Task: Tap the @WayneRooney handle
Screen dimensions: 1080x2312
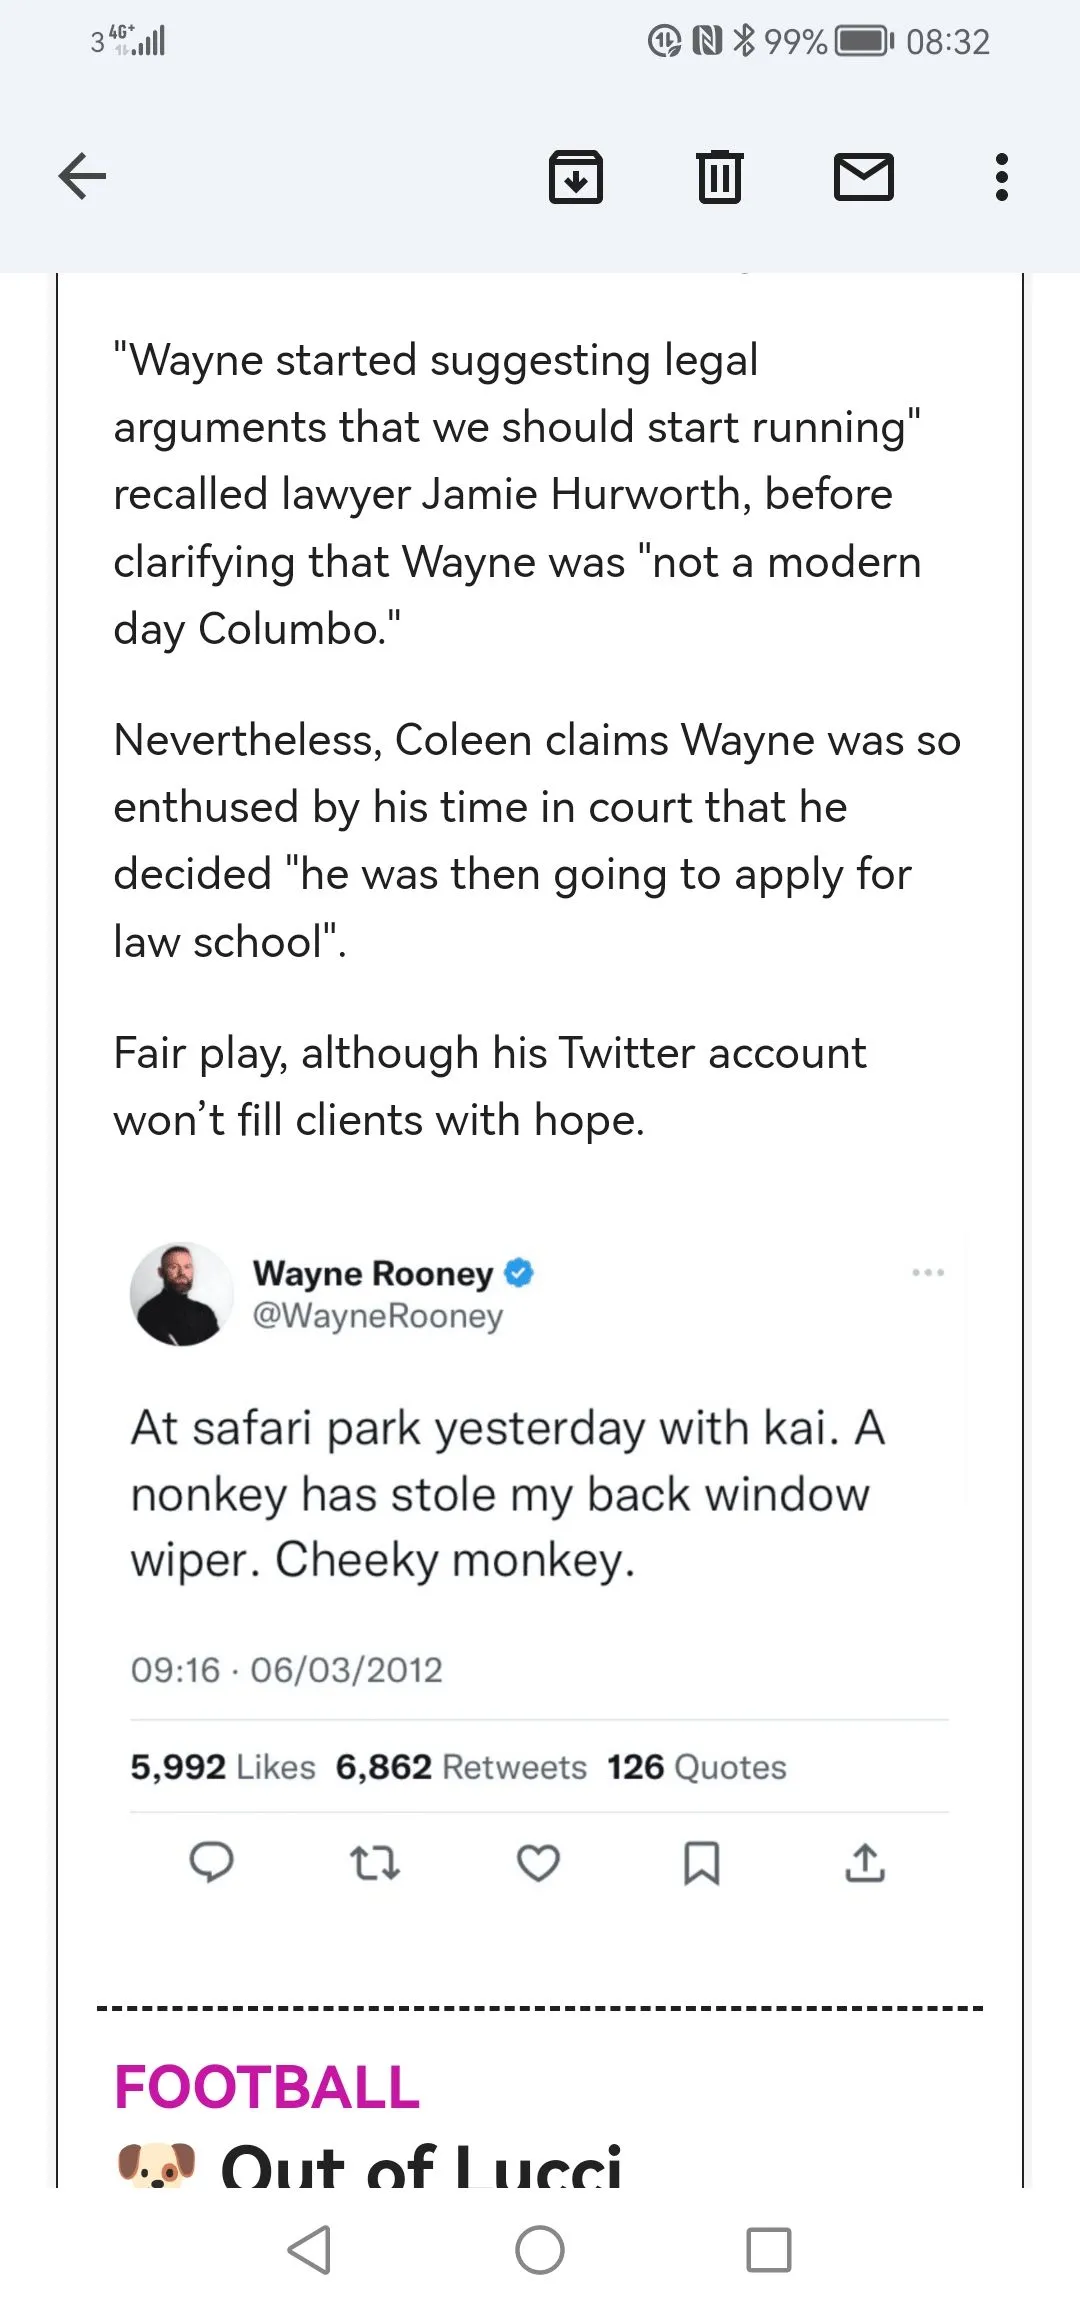Action: click(377, 1316)
